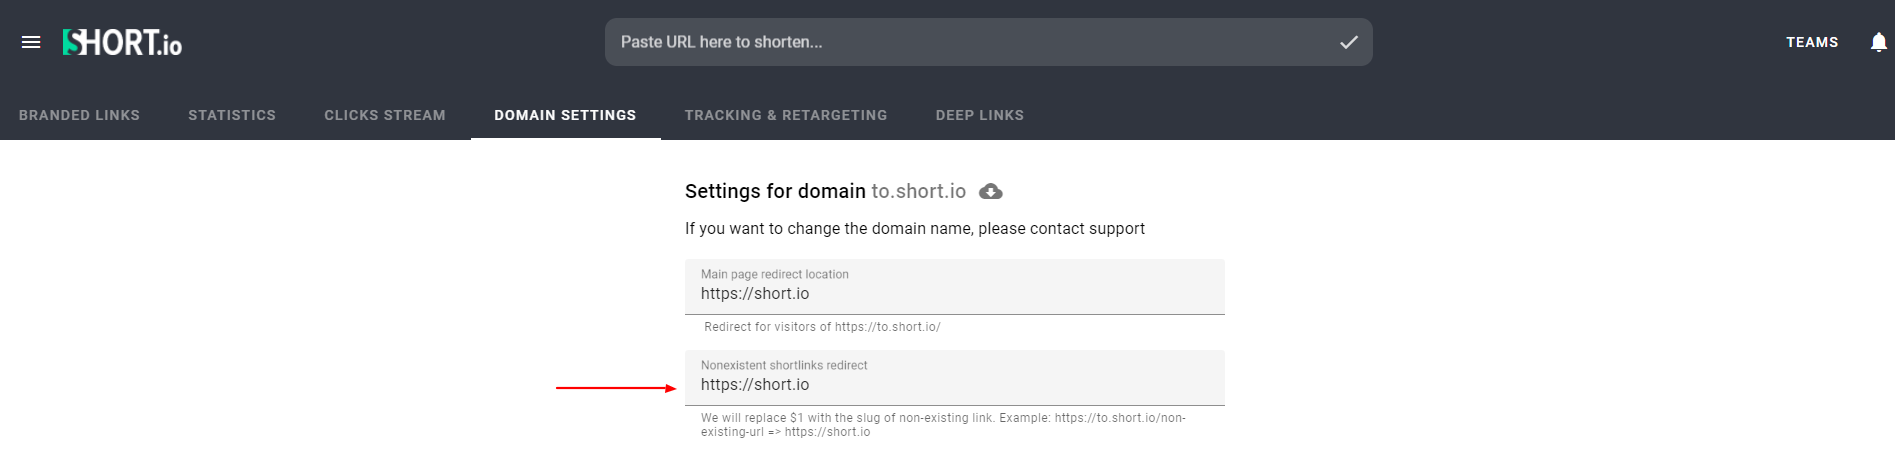The image size is (1895, 449).
Task: Click the cloud icon beside to.short.io
Action: pyautogui.click(x=990, y=191)
